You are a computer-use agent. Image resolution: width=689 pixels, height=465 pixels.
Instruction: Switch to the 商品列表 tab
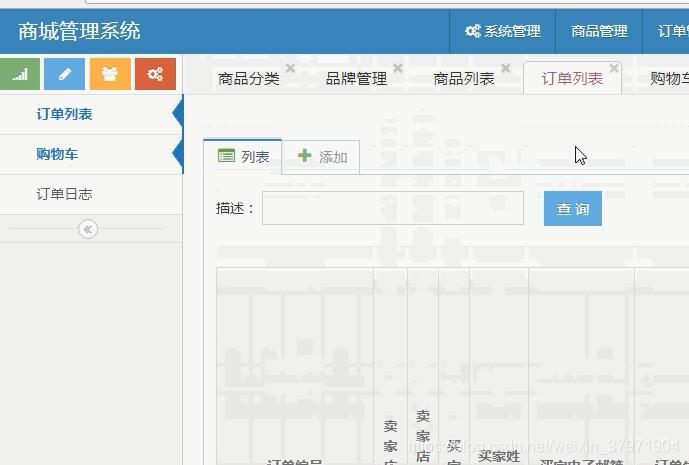coord(464,79)
